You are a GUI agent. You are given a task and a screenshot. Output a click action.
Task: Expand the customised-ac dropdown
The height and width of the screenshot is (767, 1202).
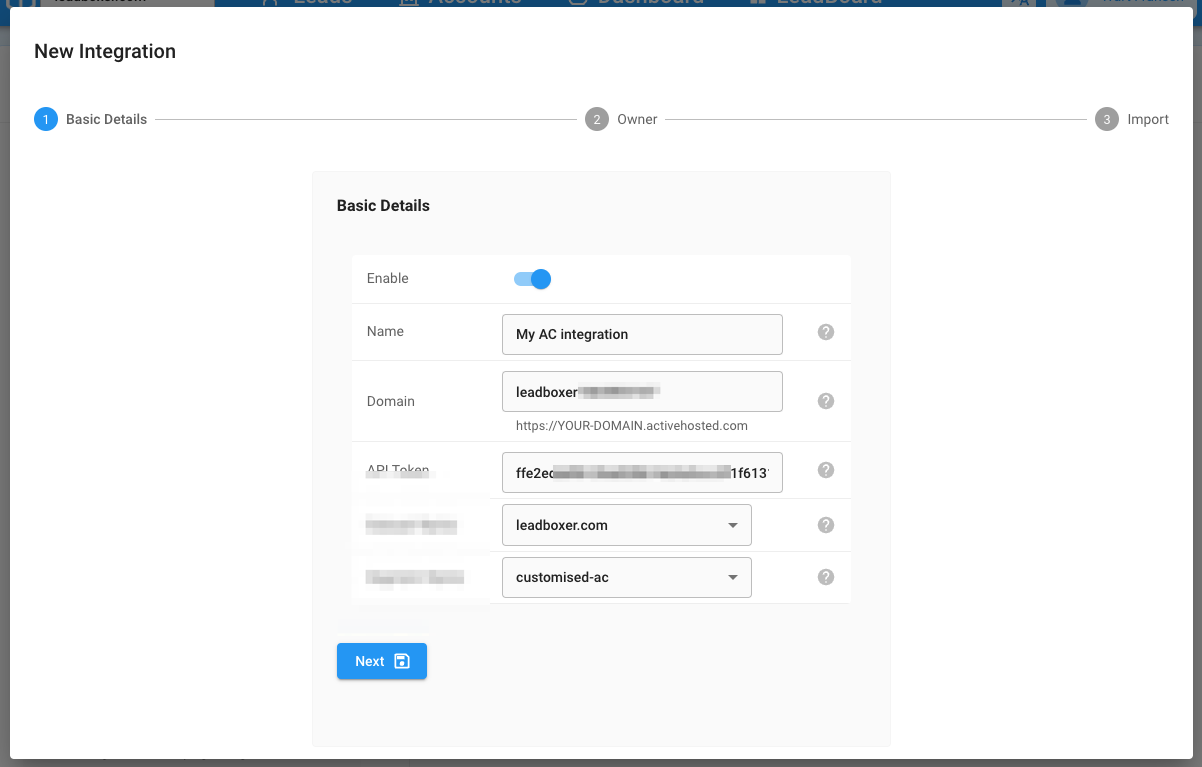(626, 577)
